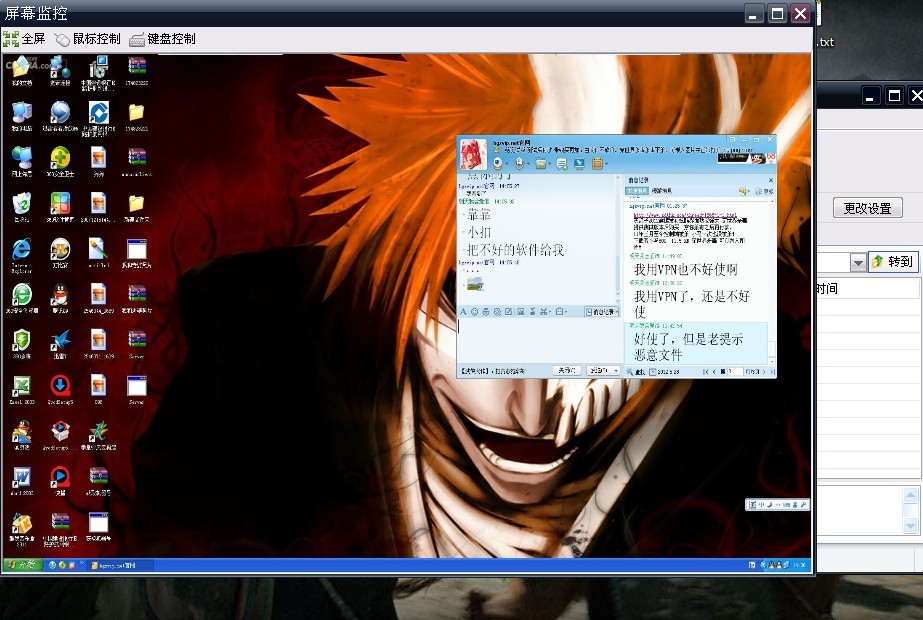Image resolution: width=923 pixels, height=620 pixels.
Task: Click the 时间 column header
Action: pyautogui.click(x=826, y=289)
